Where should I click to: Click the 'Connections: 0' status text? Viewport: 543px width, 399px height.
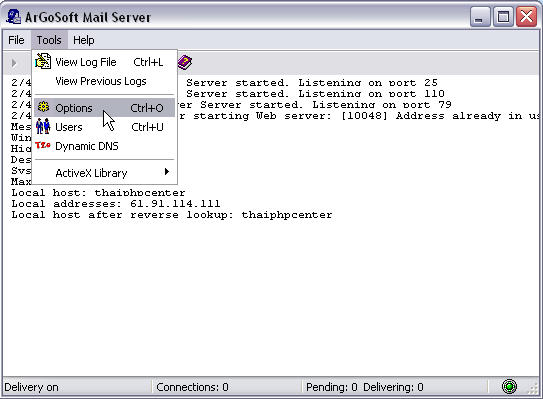point(192,387)
